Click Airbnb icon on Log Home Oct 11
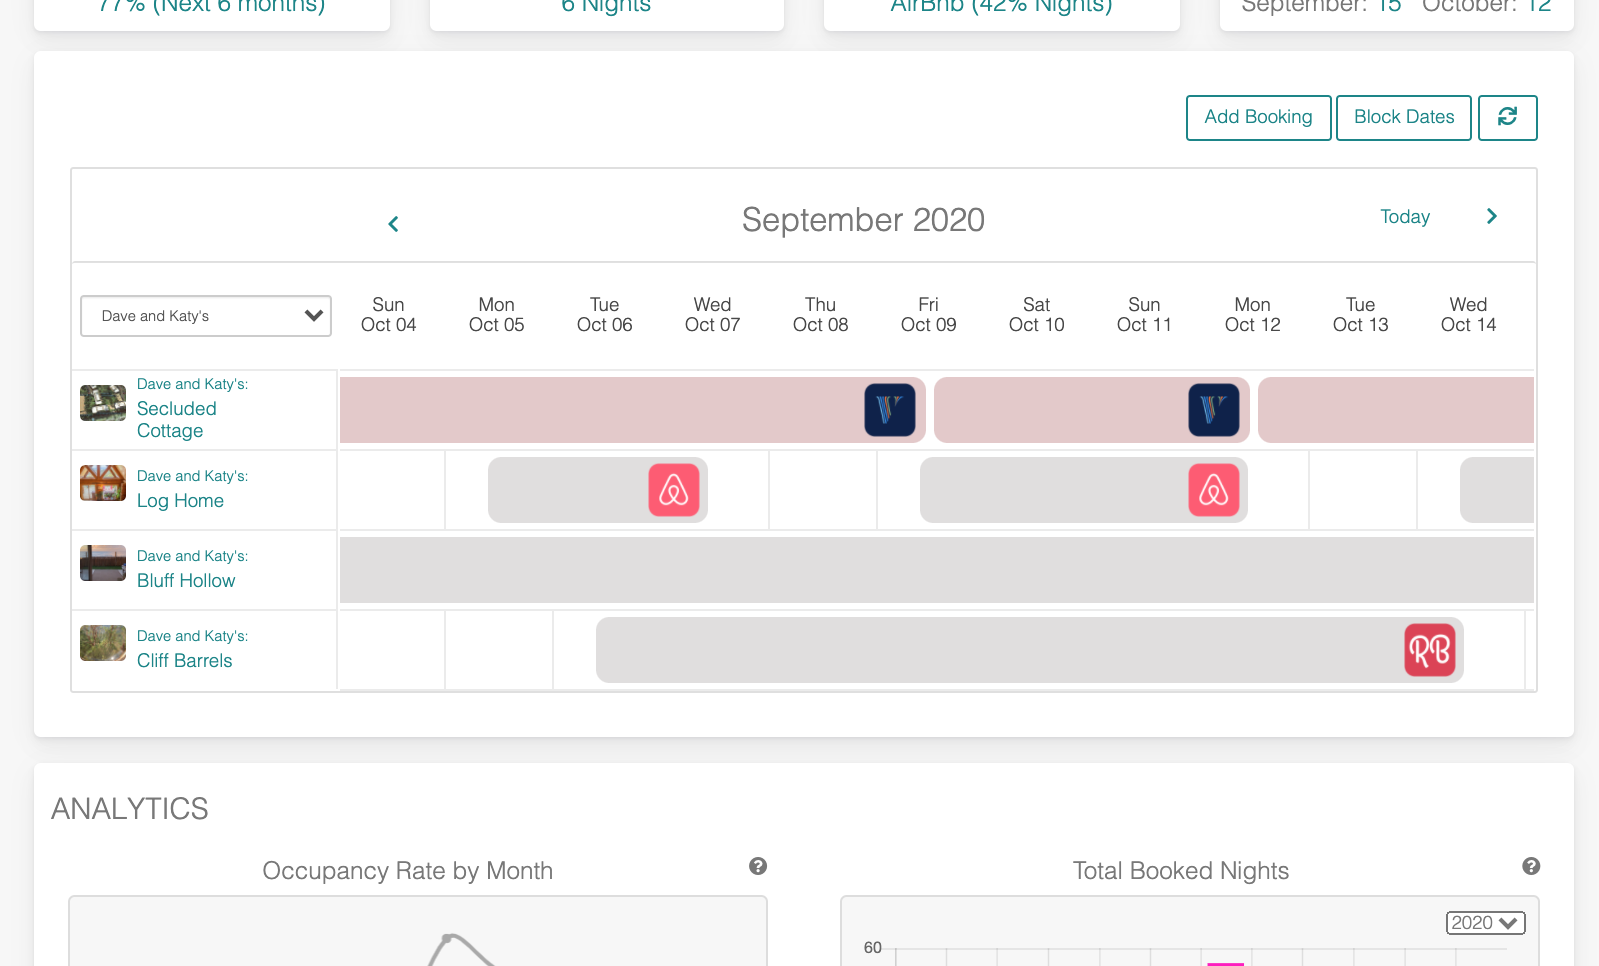 (1213, 490)
